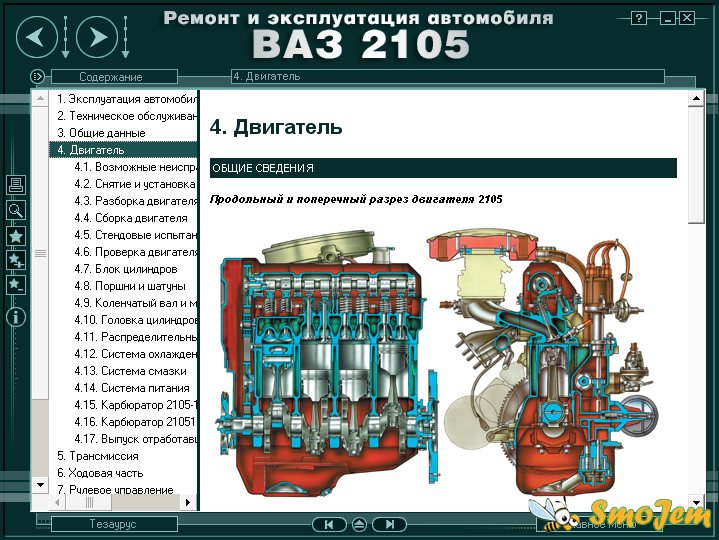719x540 pixels.
Task: Click contents horizontal scroll left arrow
Action: (x=57, y=502)
